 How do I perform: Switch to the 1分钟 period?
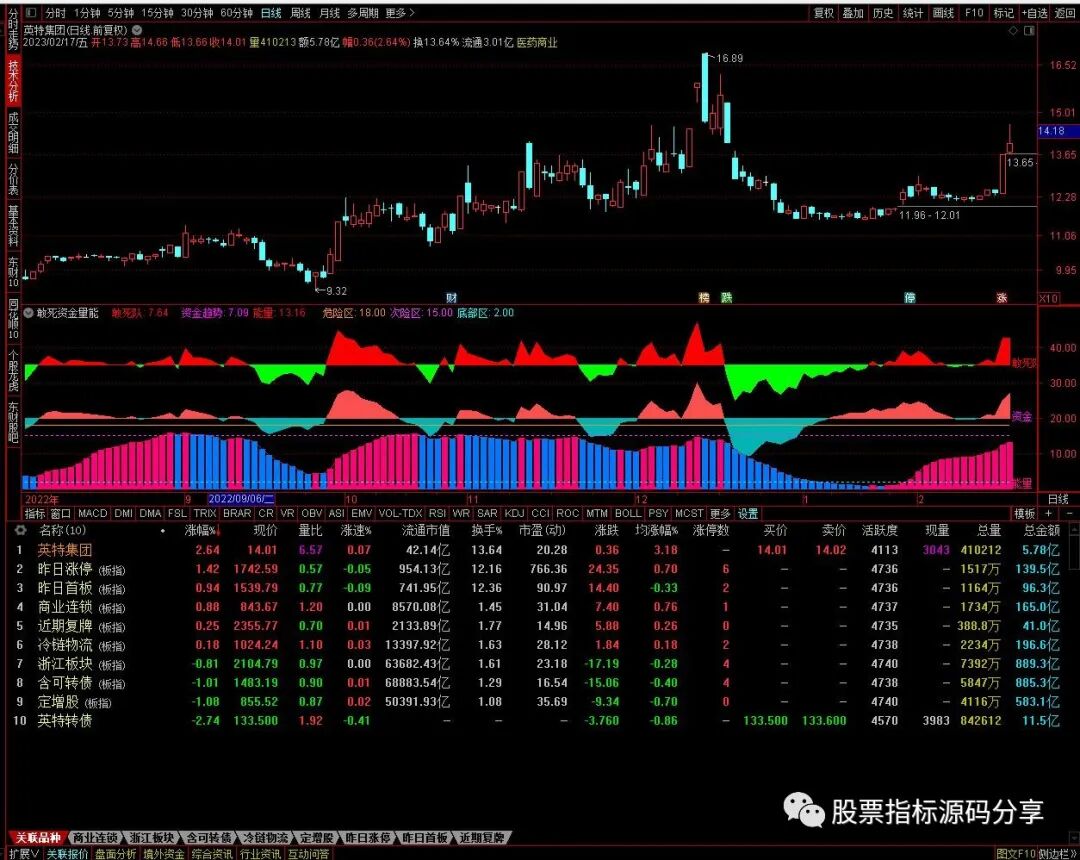pos(87,13)
